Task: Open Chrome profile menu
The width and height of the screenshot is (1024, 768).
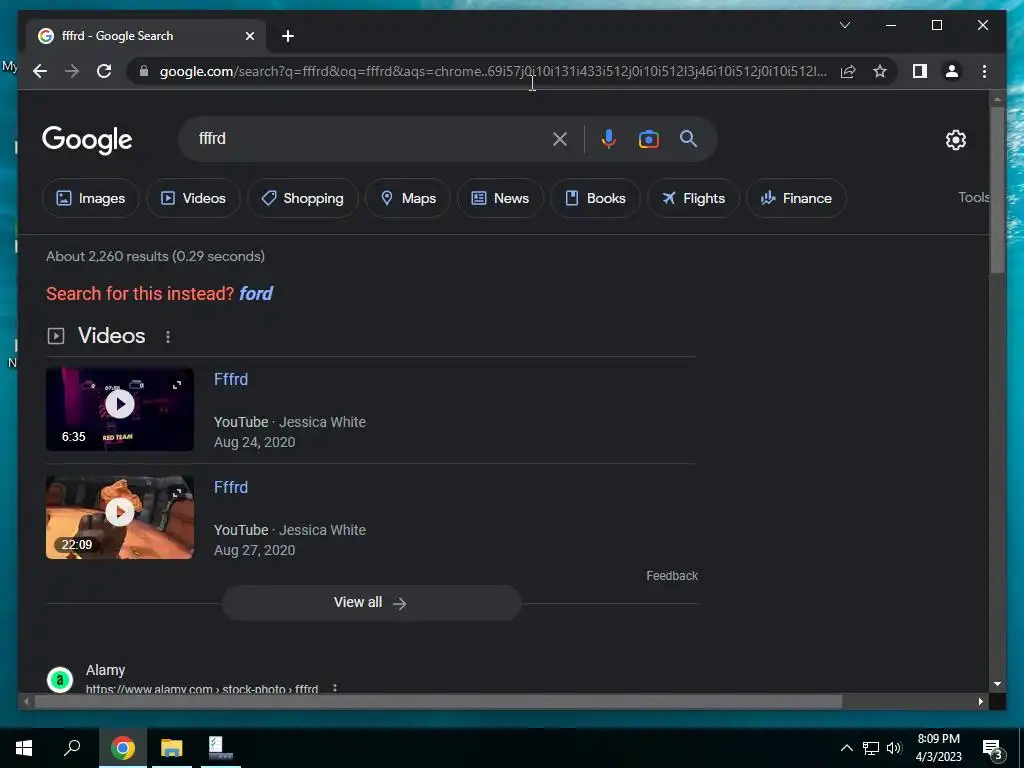Action: tap(952, 71)
